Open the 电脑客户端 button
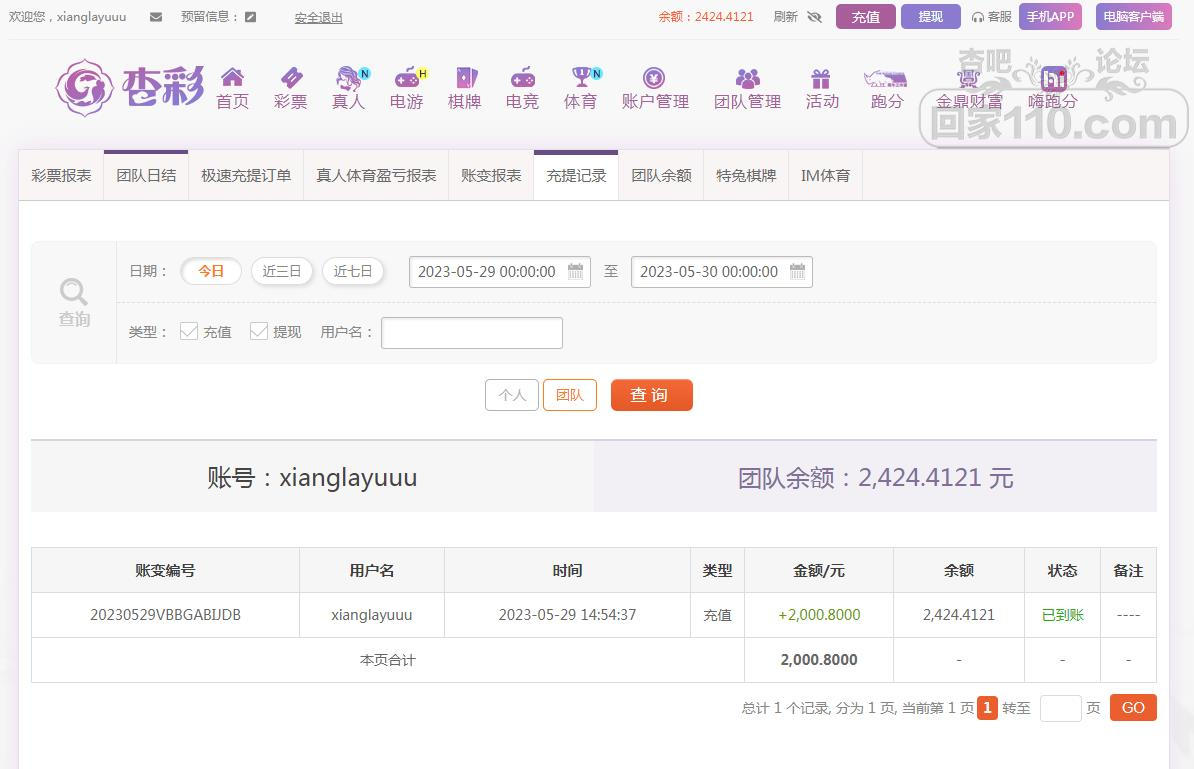The image size is (1194, 769). click(1134, 17)
